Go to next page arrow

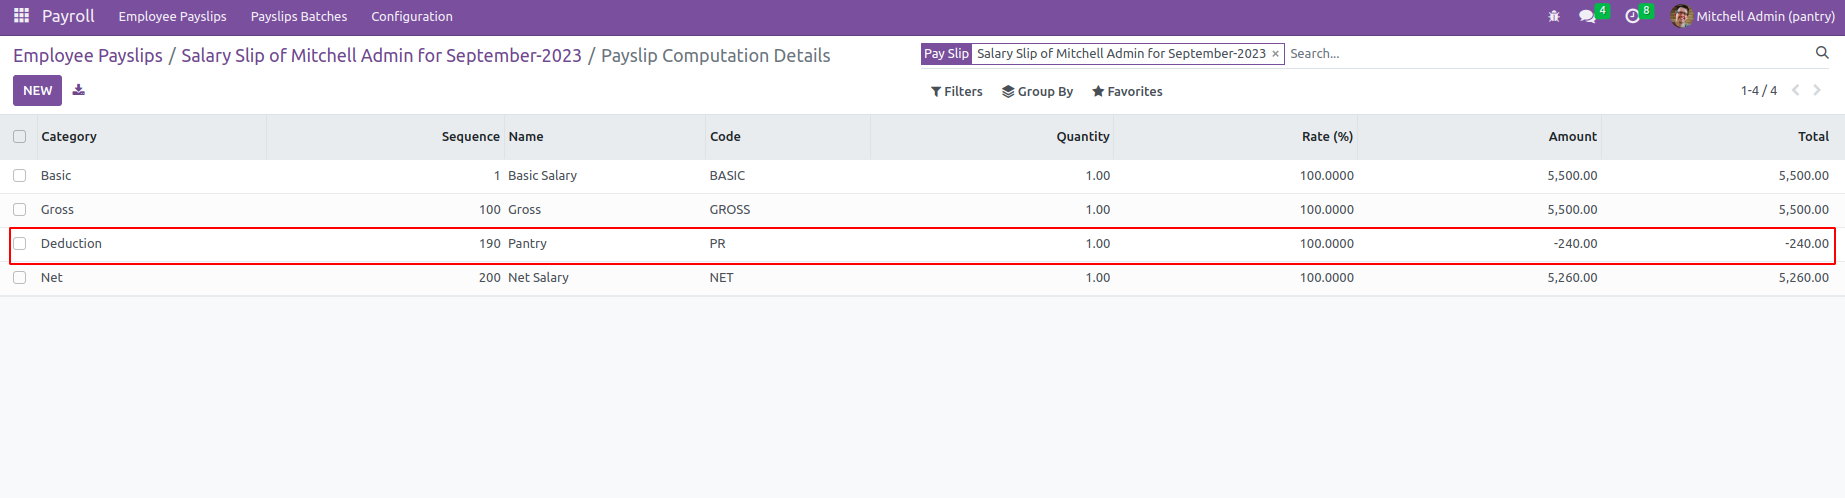tap(1817, 91)
